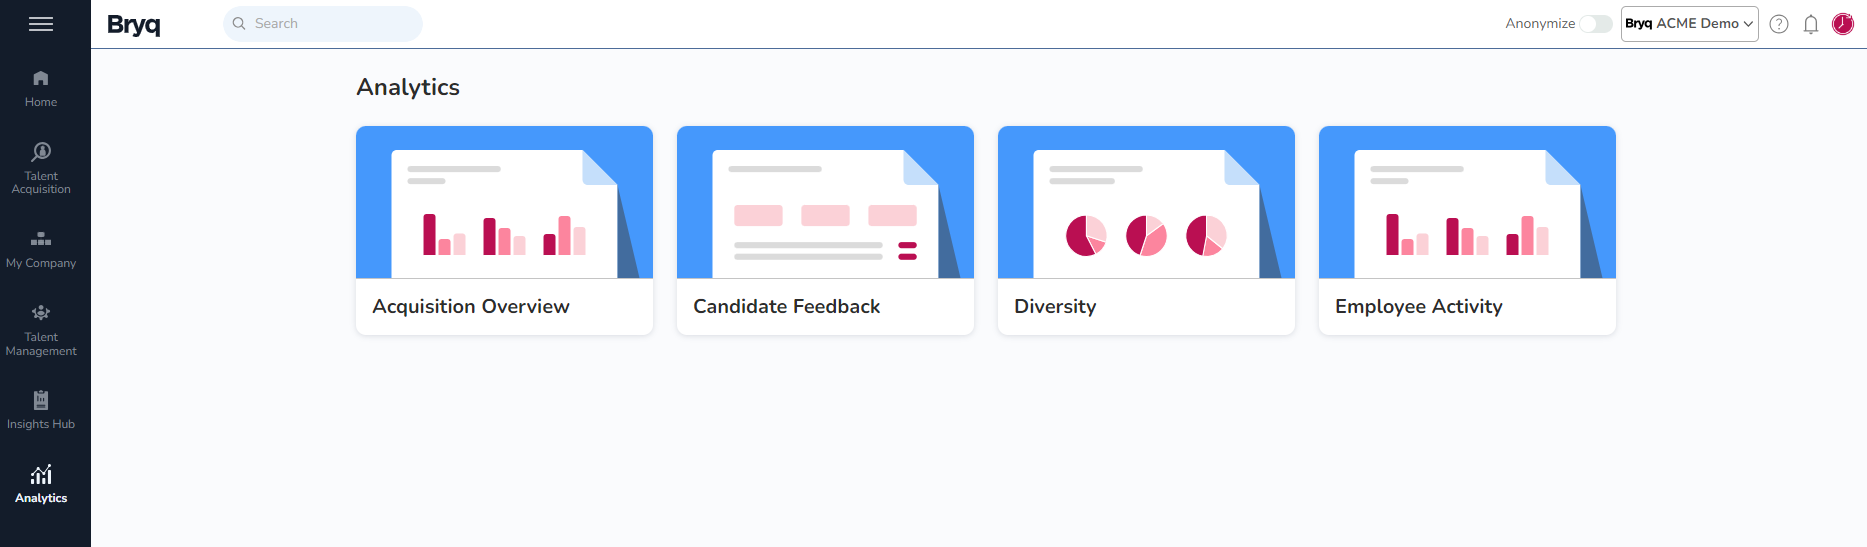This screenshot has height=547, width=1867.
Task: Open Talent Acquisition section
Action: coord(41,167)
